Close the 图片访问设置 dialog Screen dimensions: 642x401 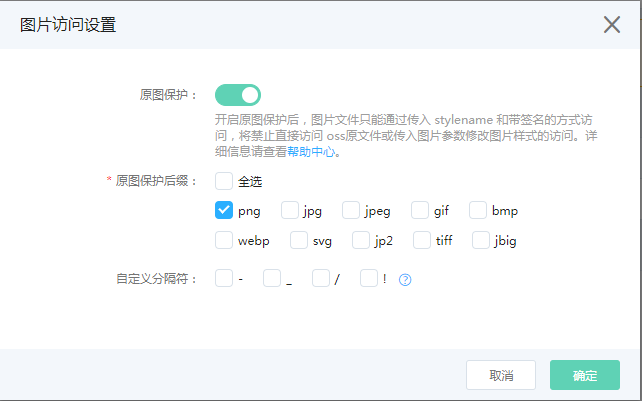(612, 25)
